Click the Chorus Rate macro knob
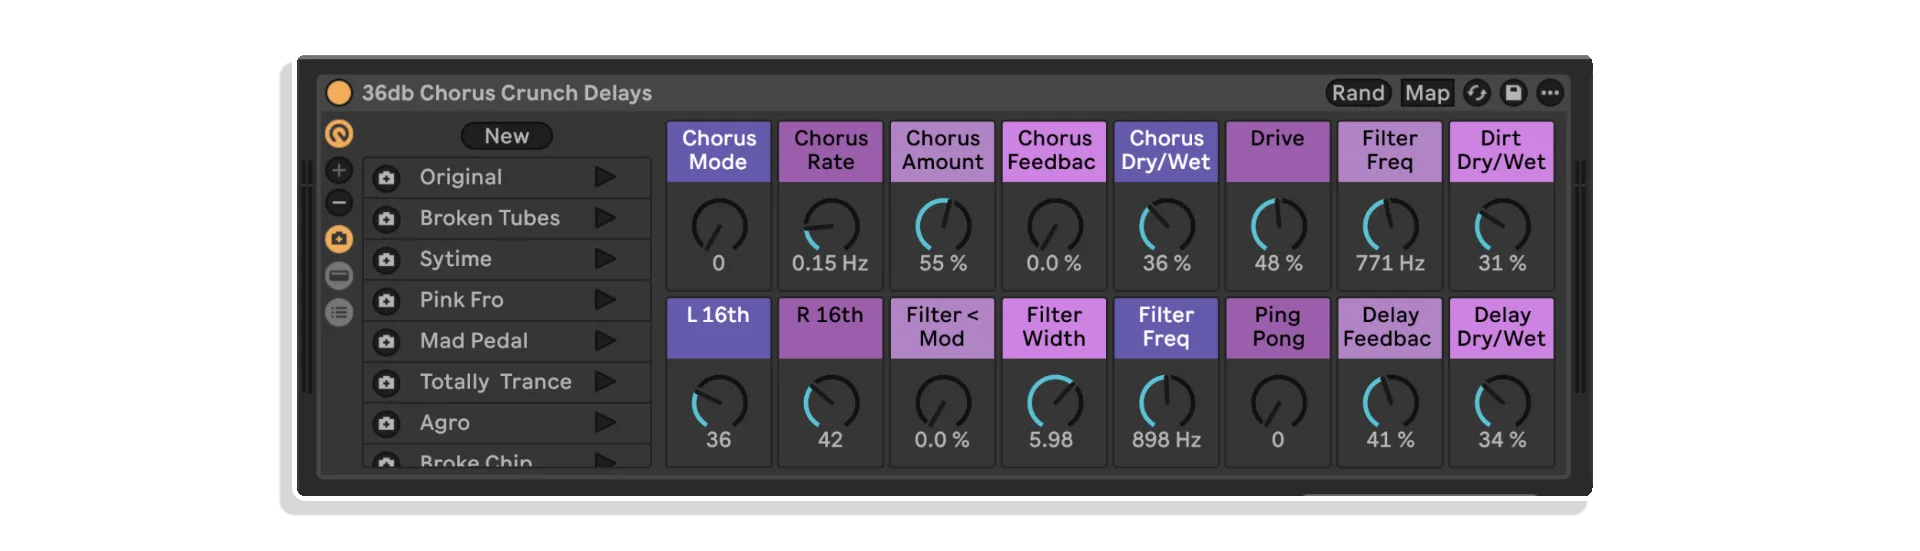 coord(831,226)
